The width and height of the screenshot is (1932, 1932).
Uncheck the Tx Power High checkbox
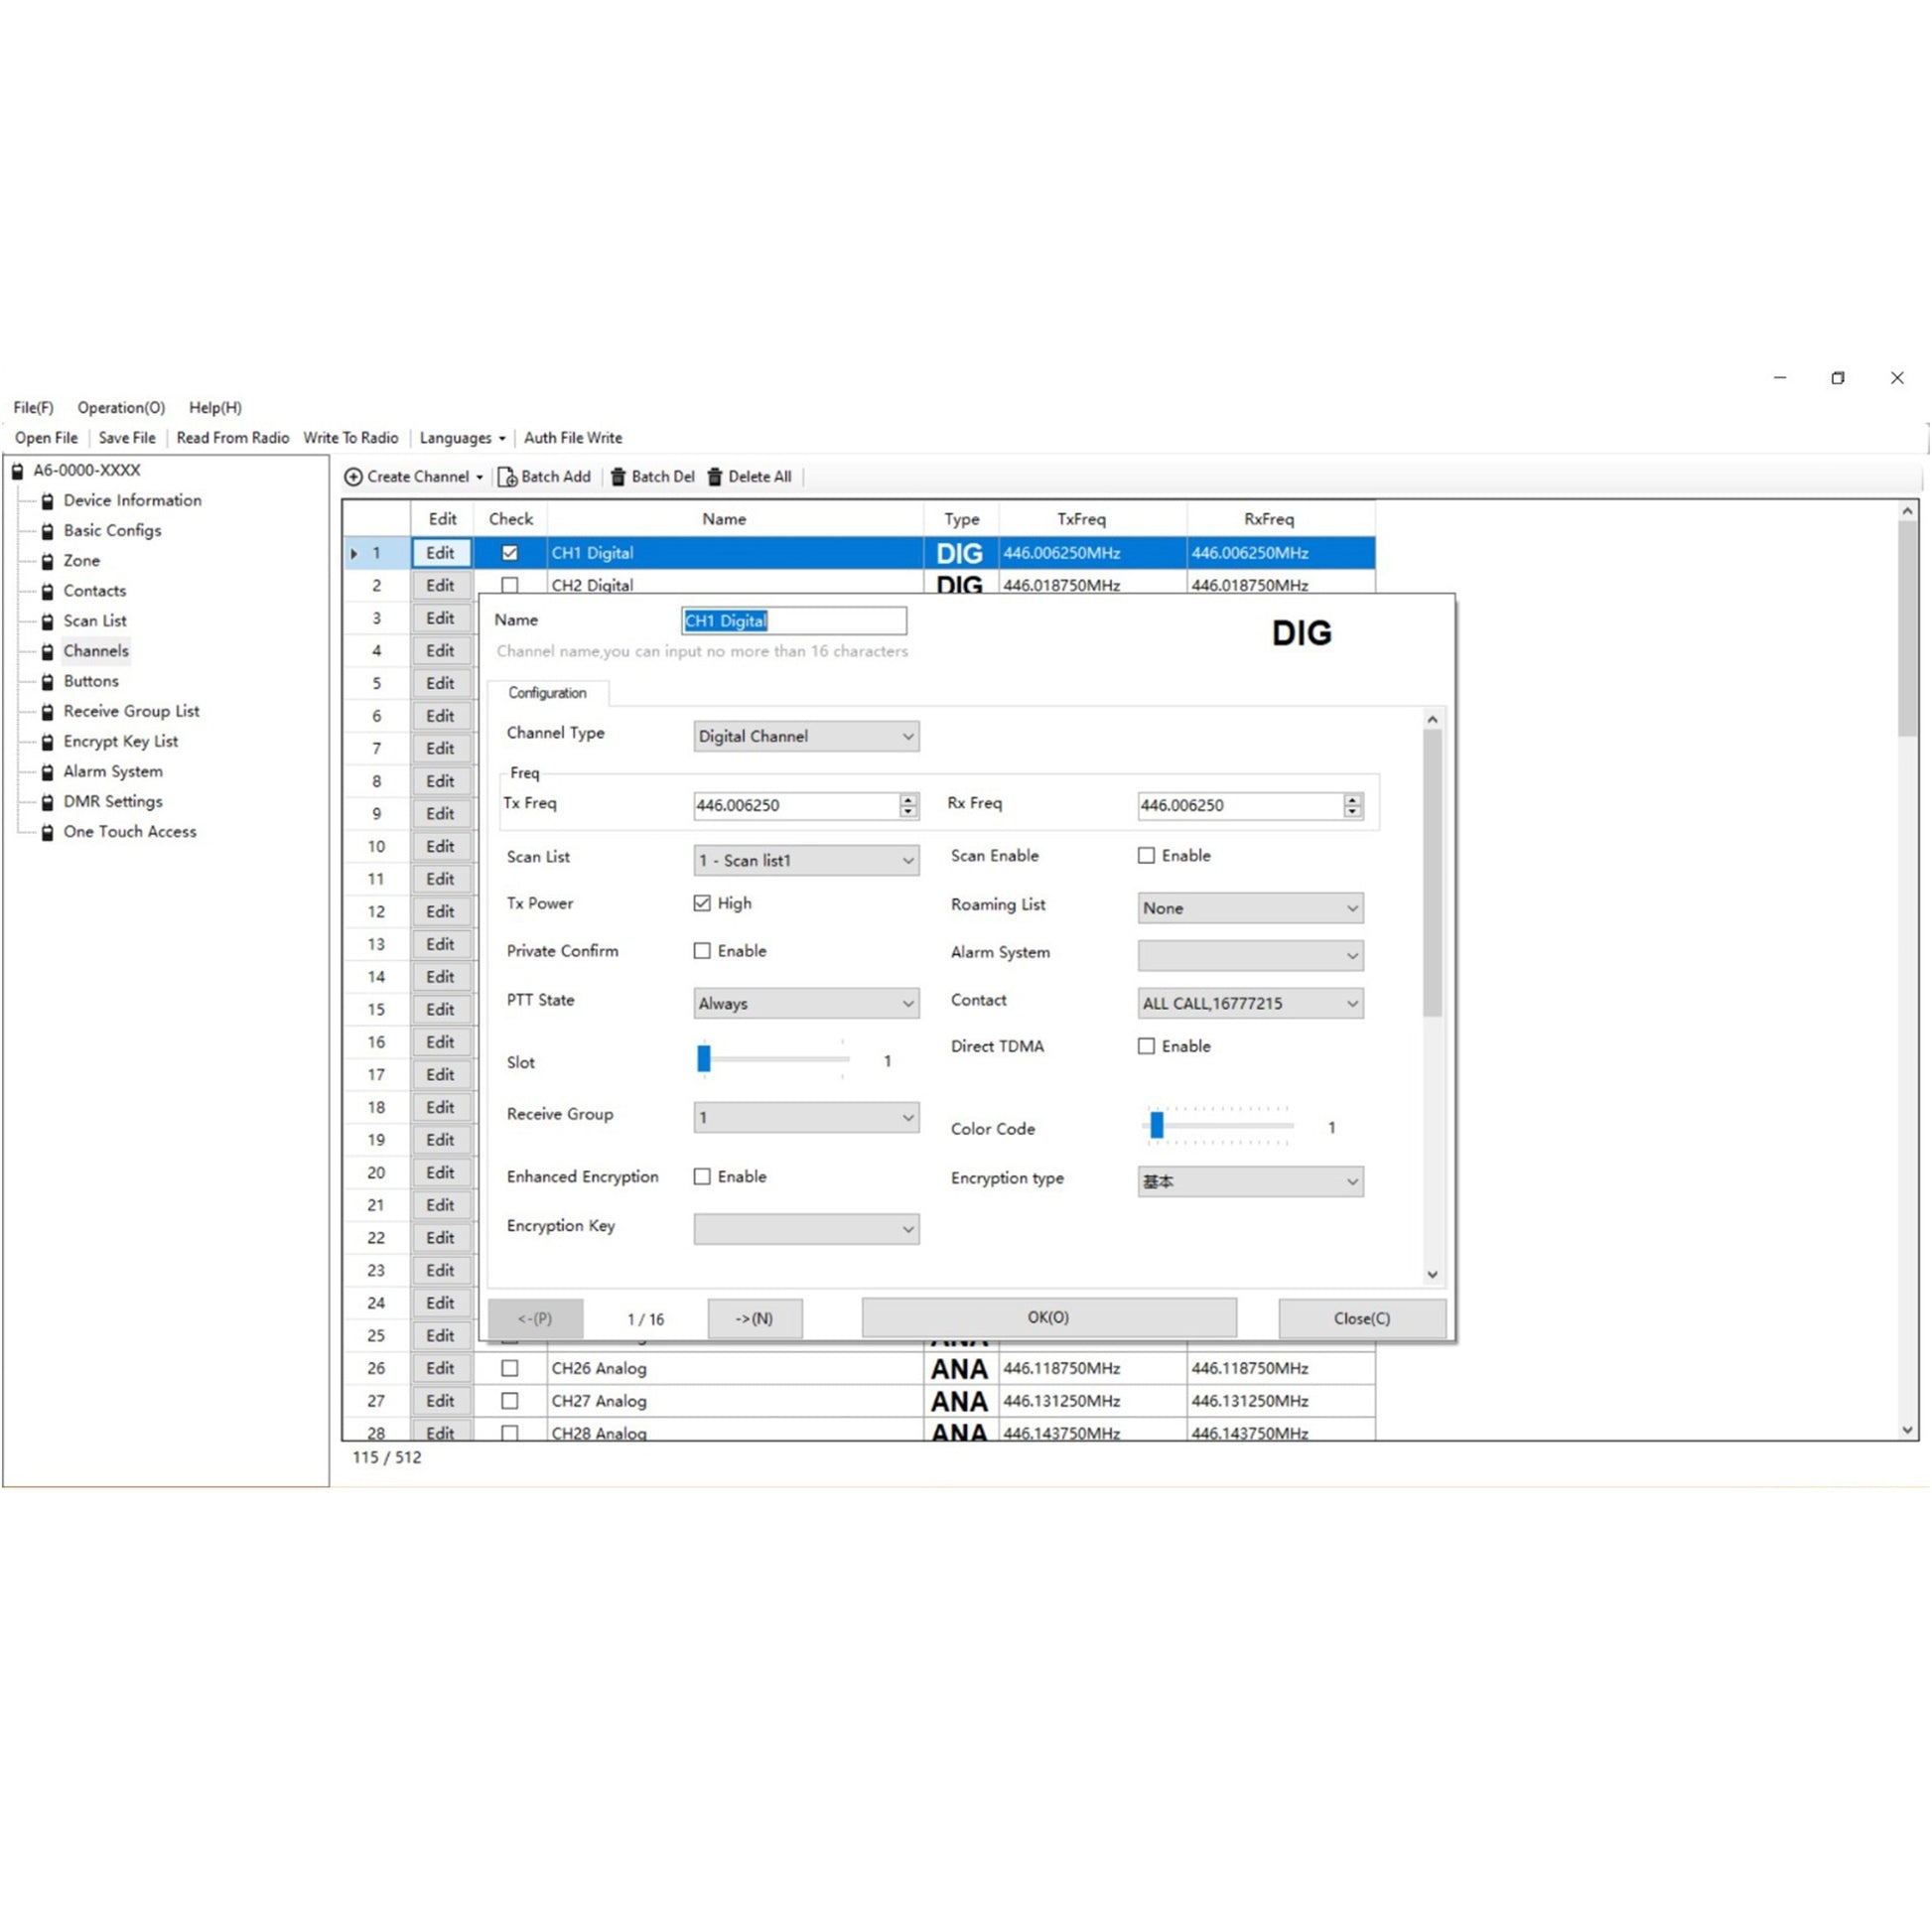[x=702, y=903]
